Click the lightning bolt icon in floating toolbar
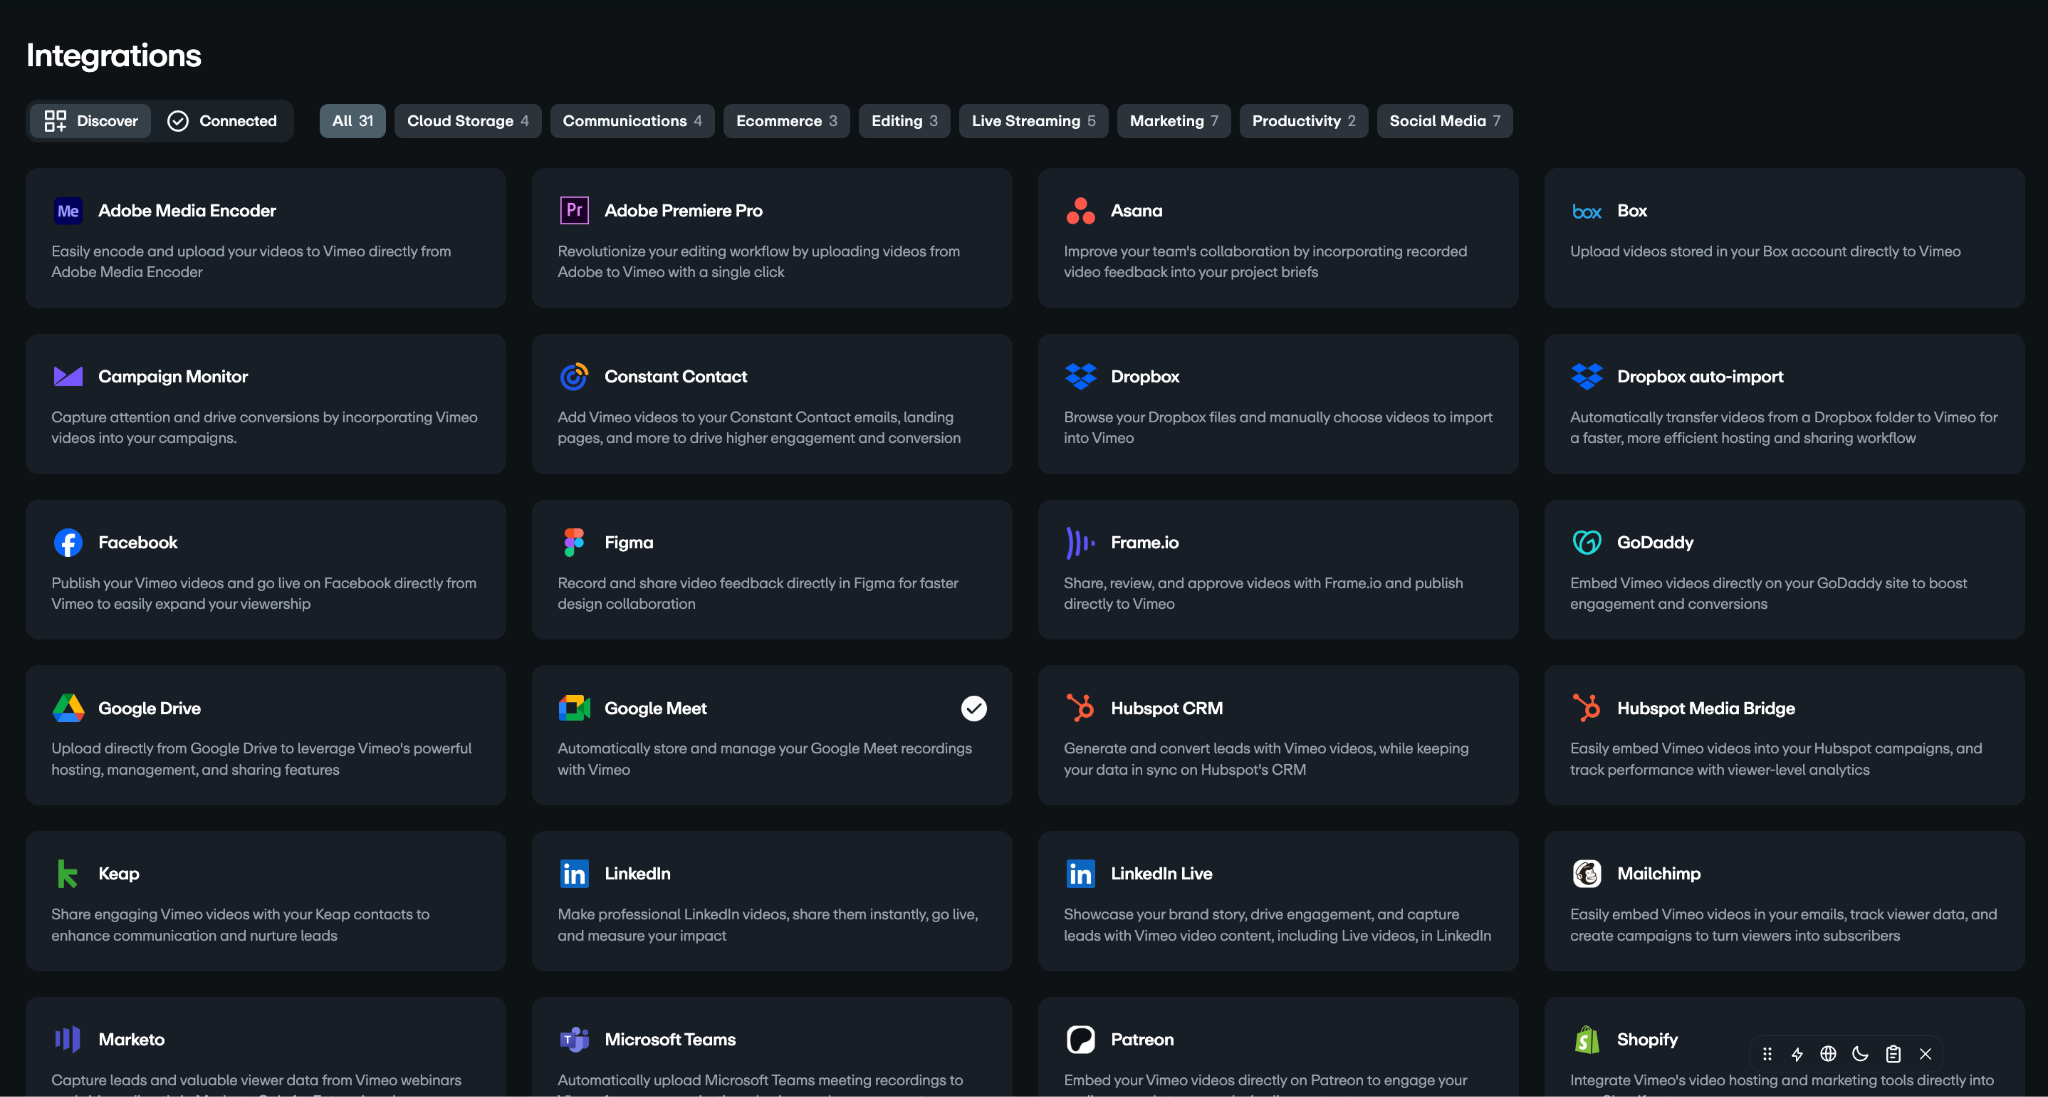The image size is (2048, 1097). pyautogui.click(x=1797, y=1054)
